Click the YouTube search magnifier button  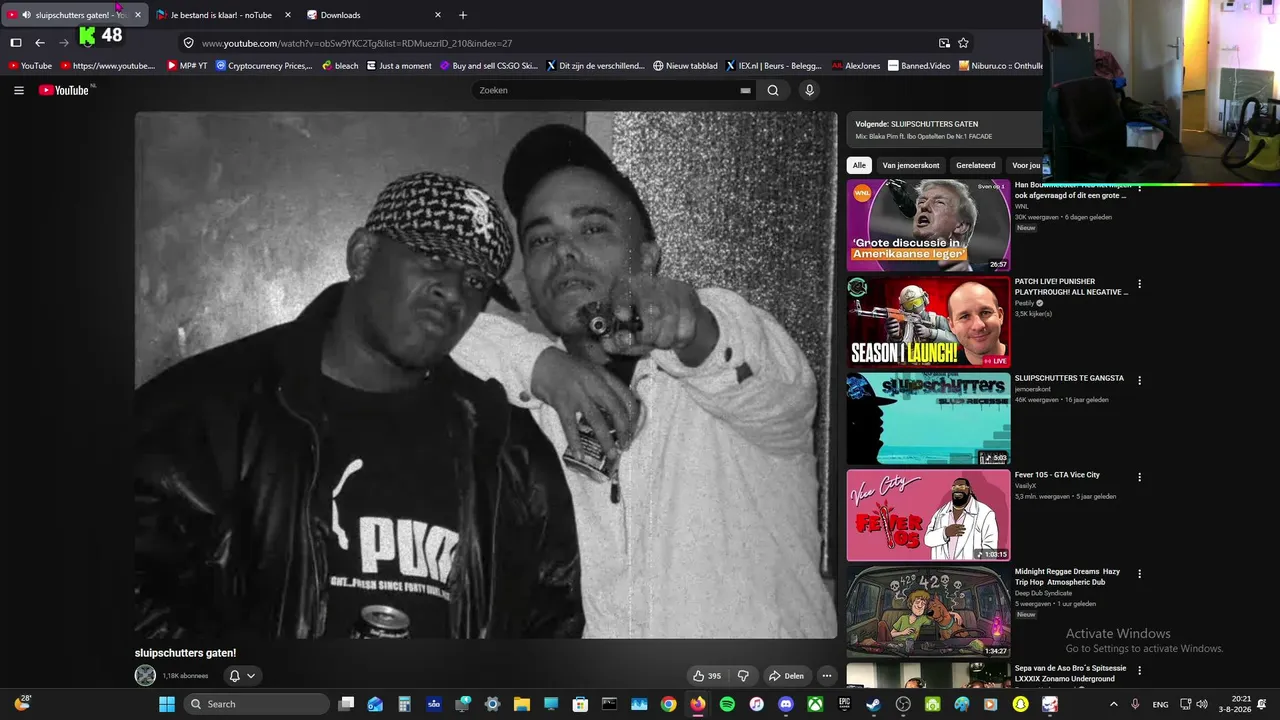(773, 90)
